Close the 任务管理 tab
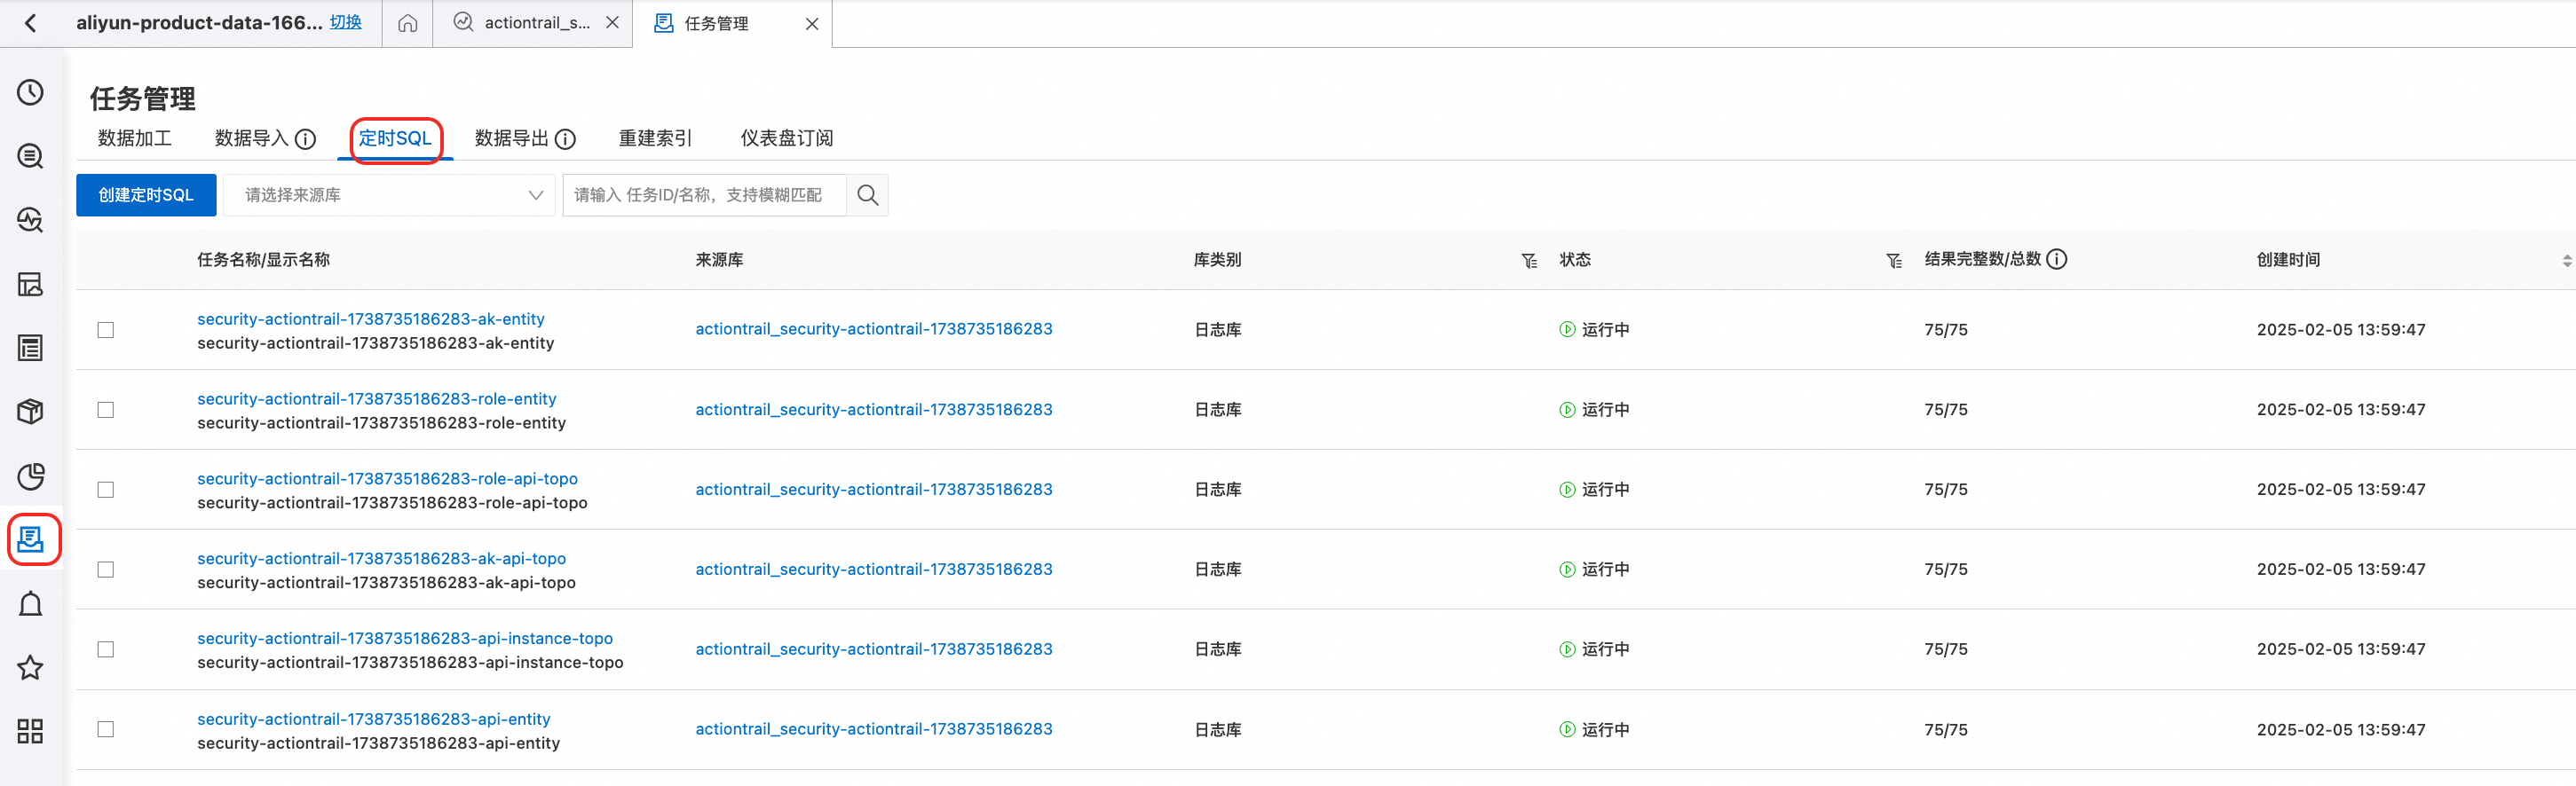 (812, 24)
